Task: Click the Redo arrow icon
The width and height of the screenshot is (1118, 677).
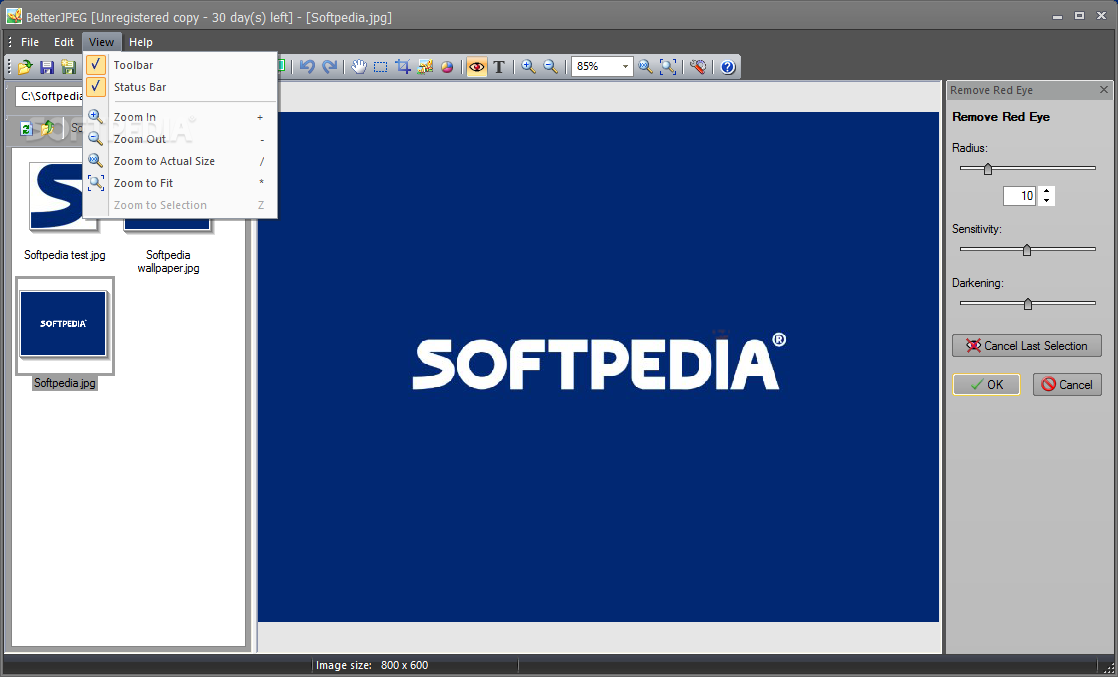Action: 329,67
